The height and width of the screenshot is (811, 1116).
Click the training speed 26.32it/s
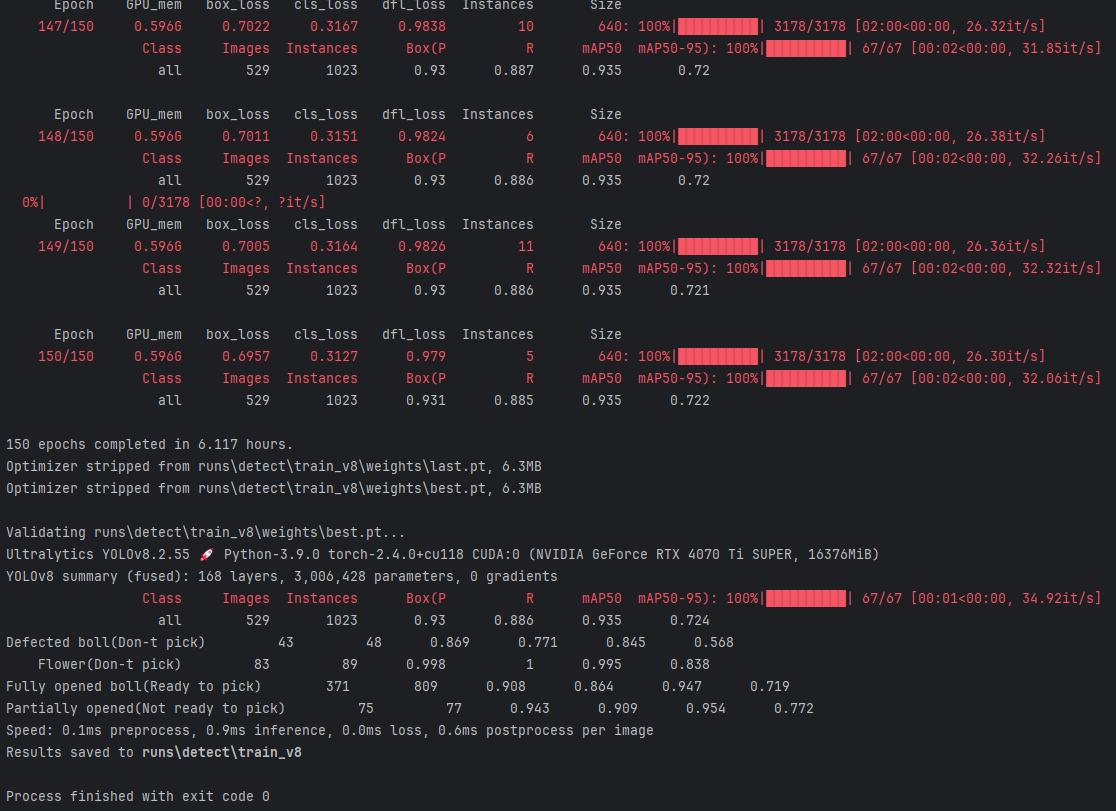[1001, 27]
